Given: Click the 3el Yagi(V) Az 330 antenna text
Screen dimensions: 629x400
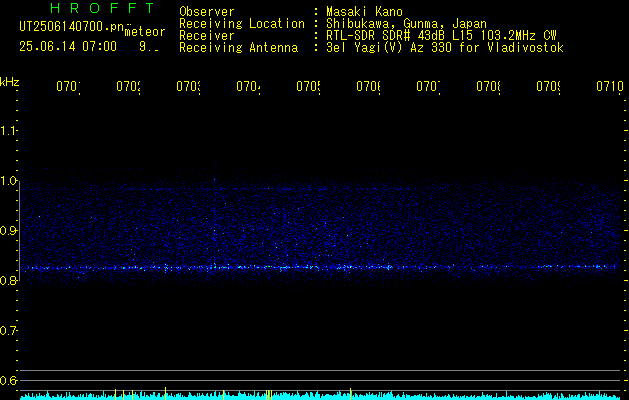Looking at the screenshot, I should click(x=445, y=48).
